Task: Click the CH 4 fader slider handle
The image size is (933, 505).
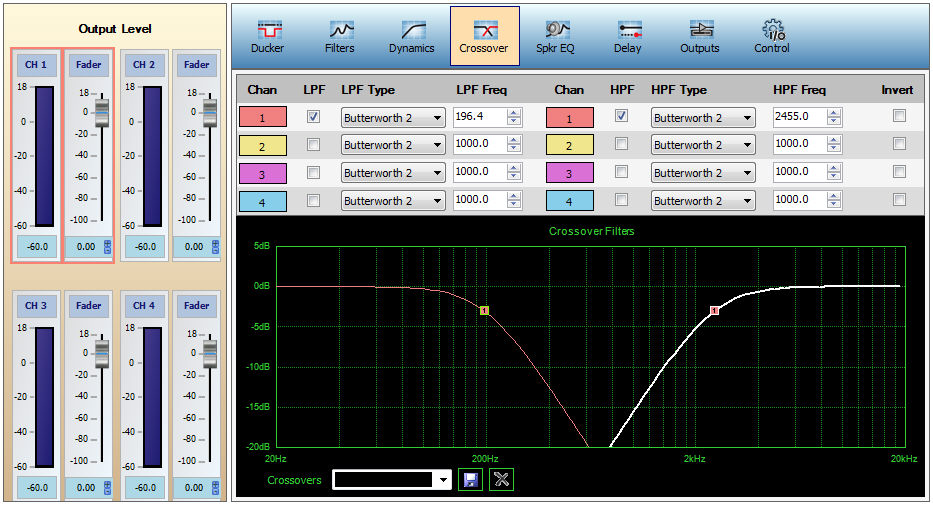Action: (210, 354)
